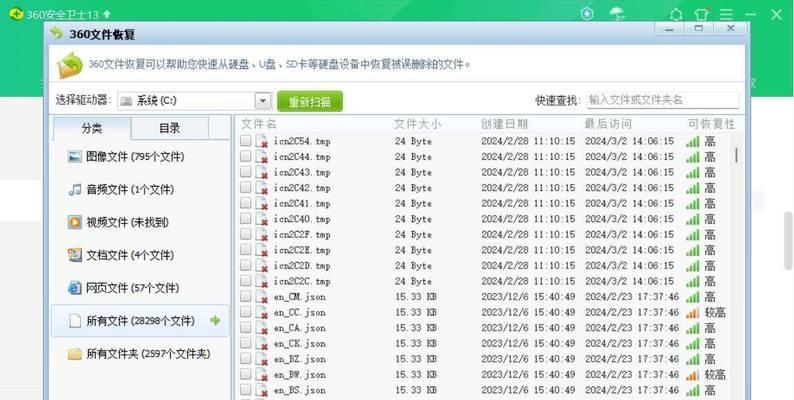Screen dimensions: 794x400
Task: Select 文档文件 (4个文件) category
Action: pos(140,255)
